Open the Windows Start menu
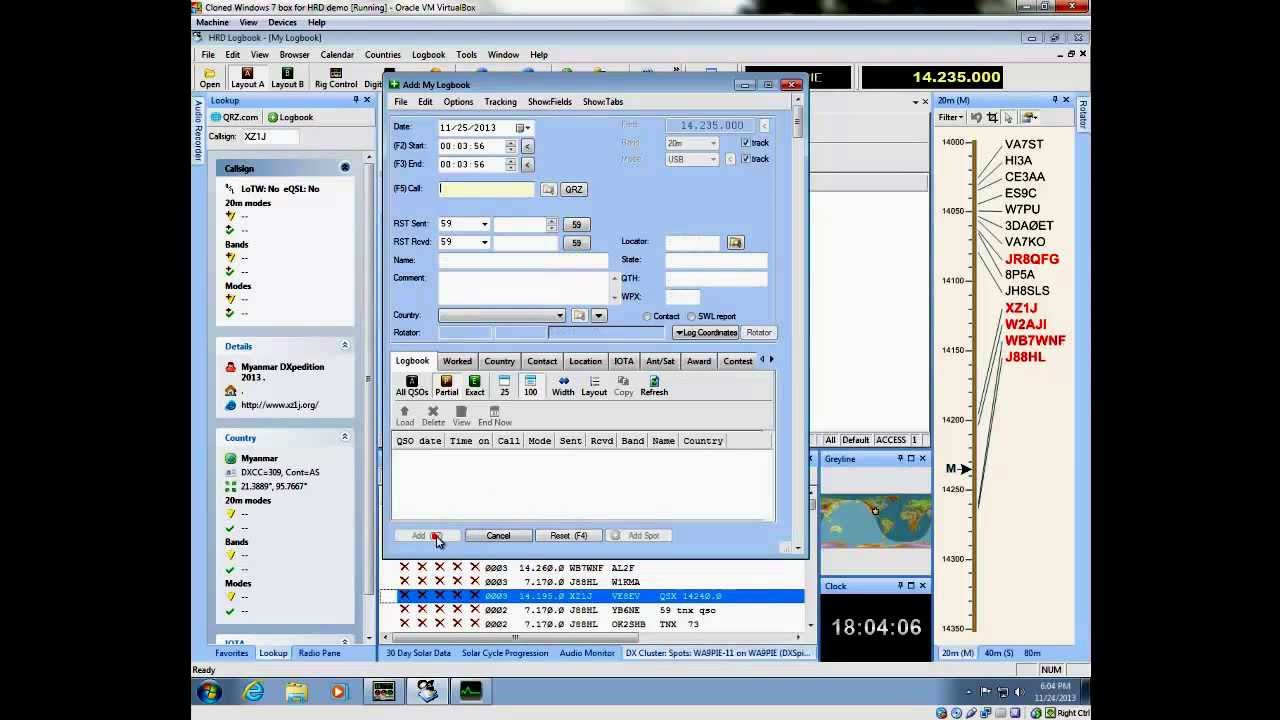The image size is (1280, 720). coord(210,691)
